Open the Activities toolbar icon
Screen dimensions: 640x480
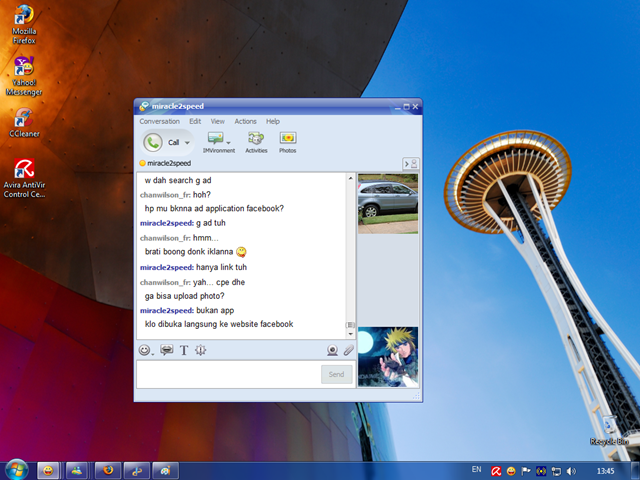[x=256, y=140]
